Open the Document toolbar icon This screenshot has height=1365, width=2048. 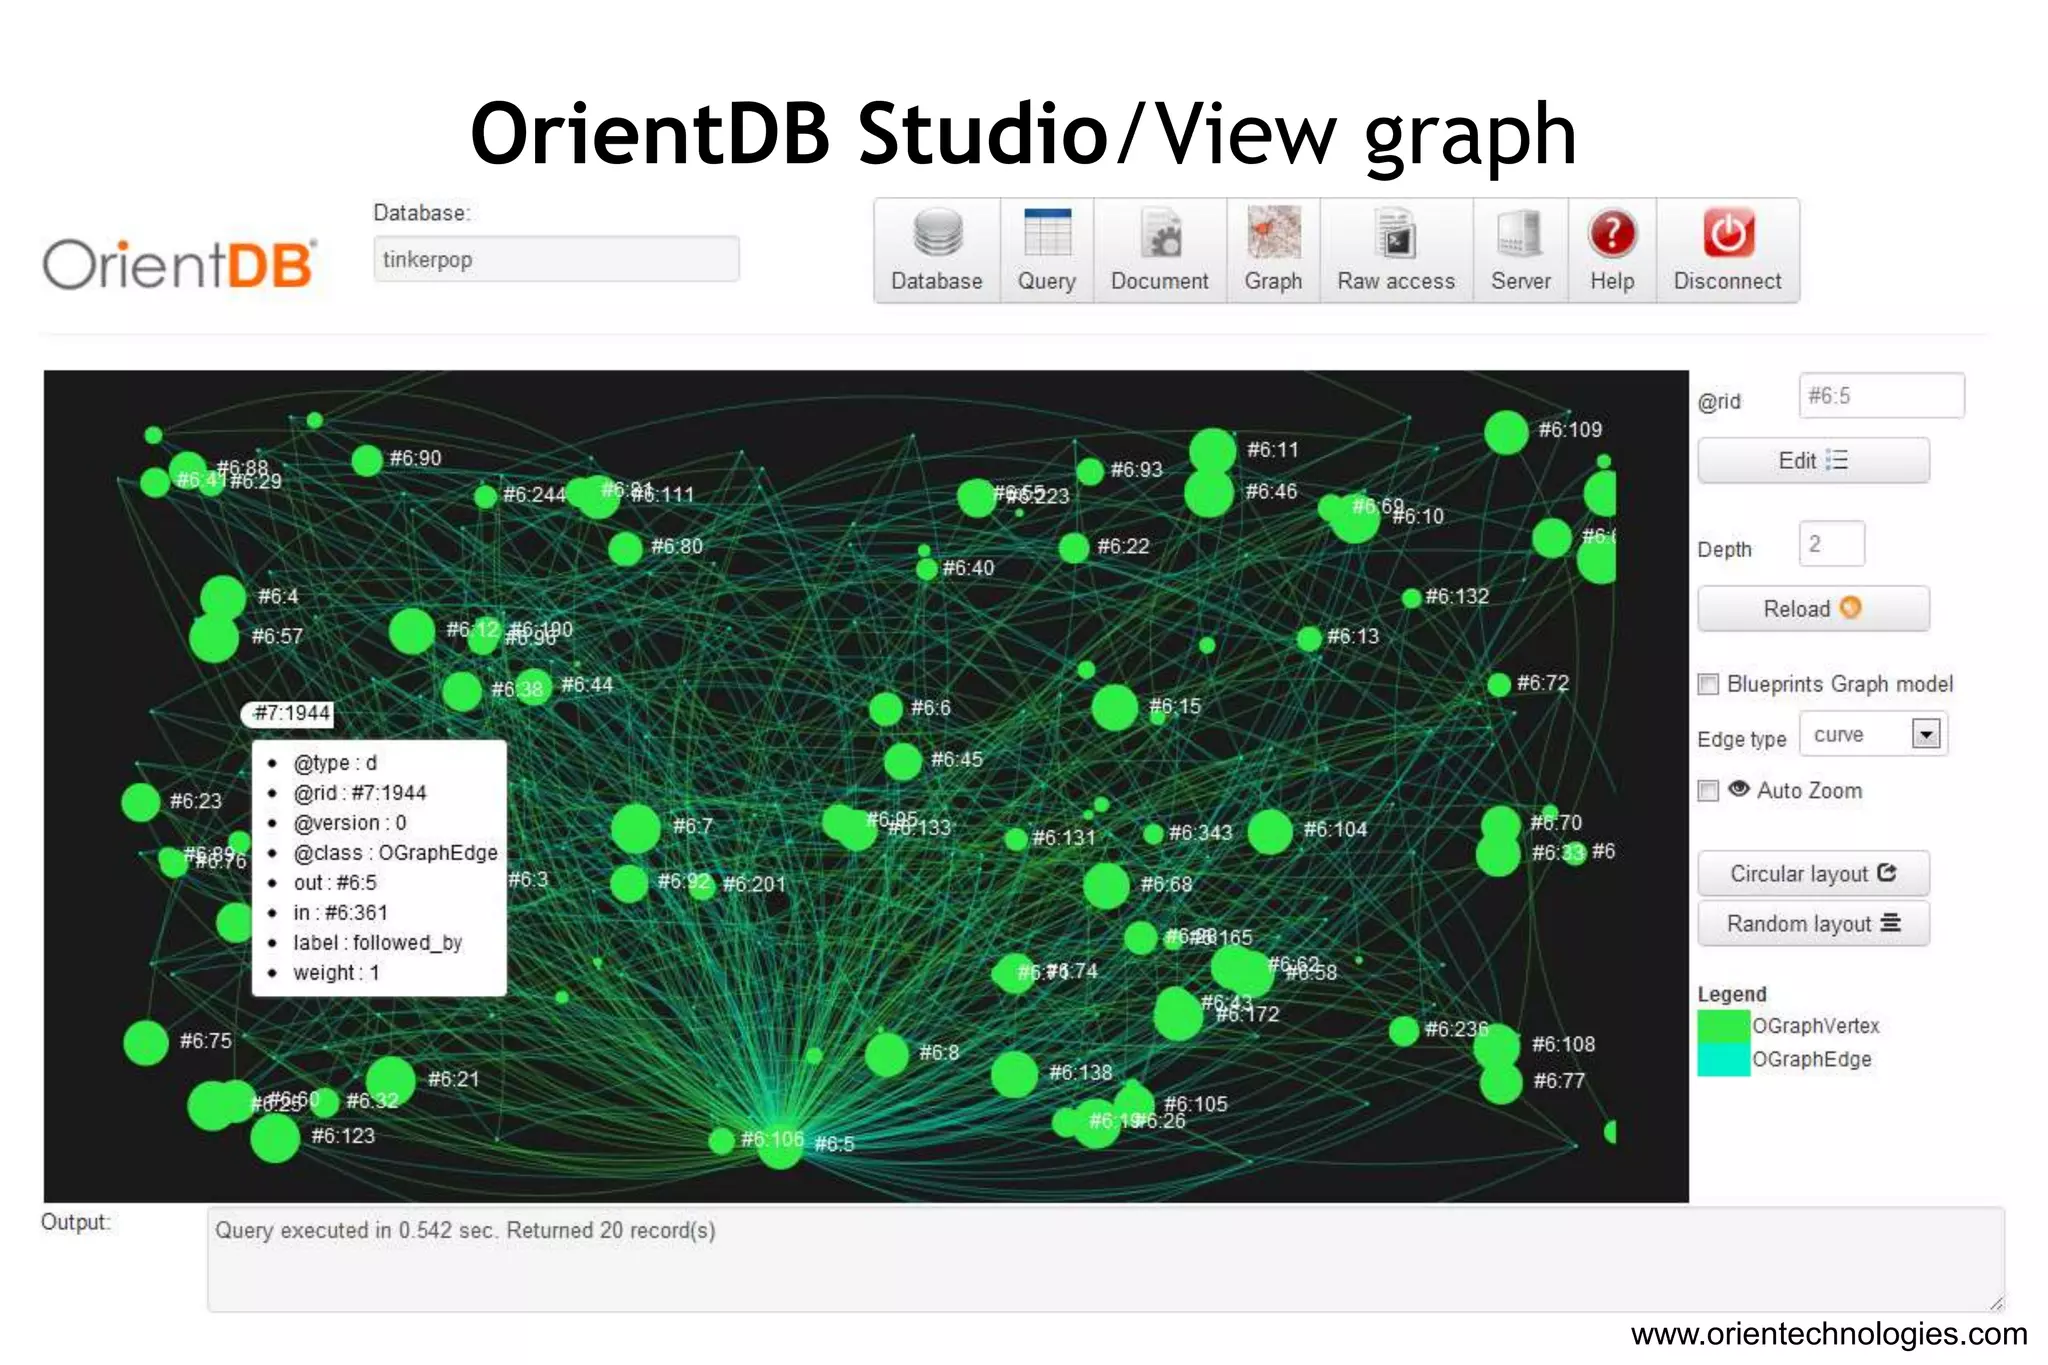[x=1160, y=250]
